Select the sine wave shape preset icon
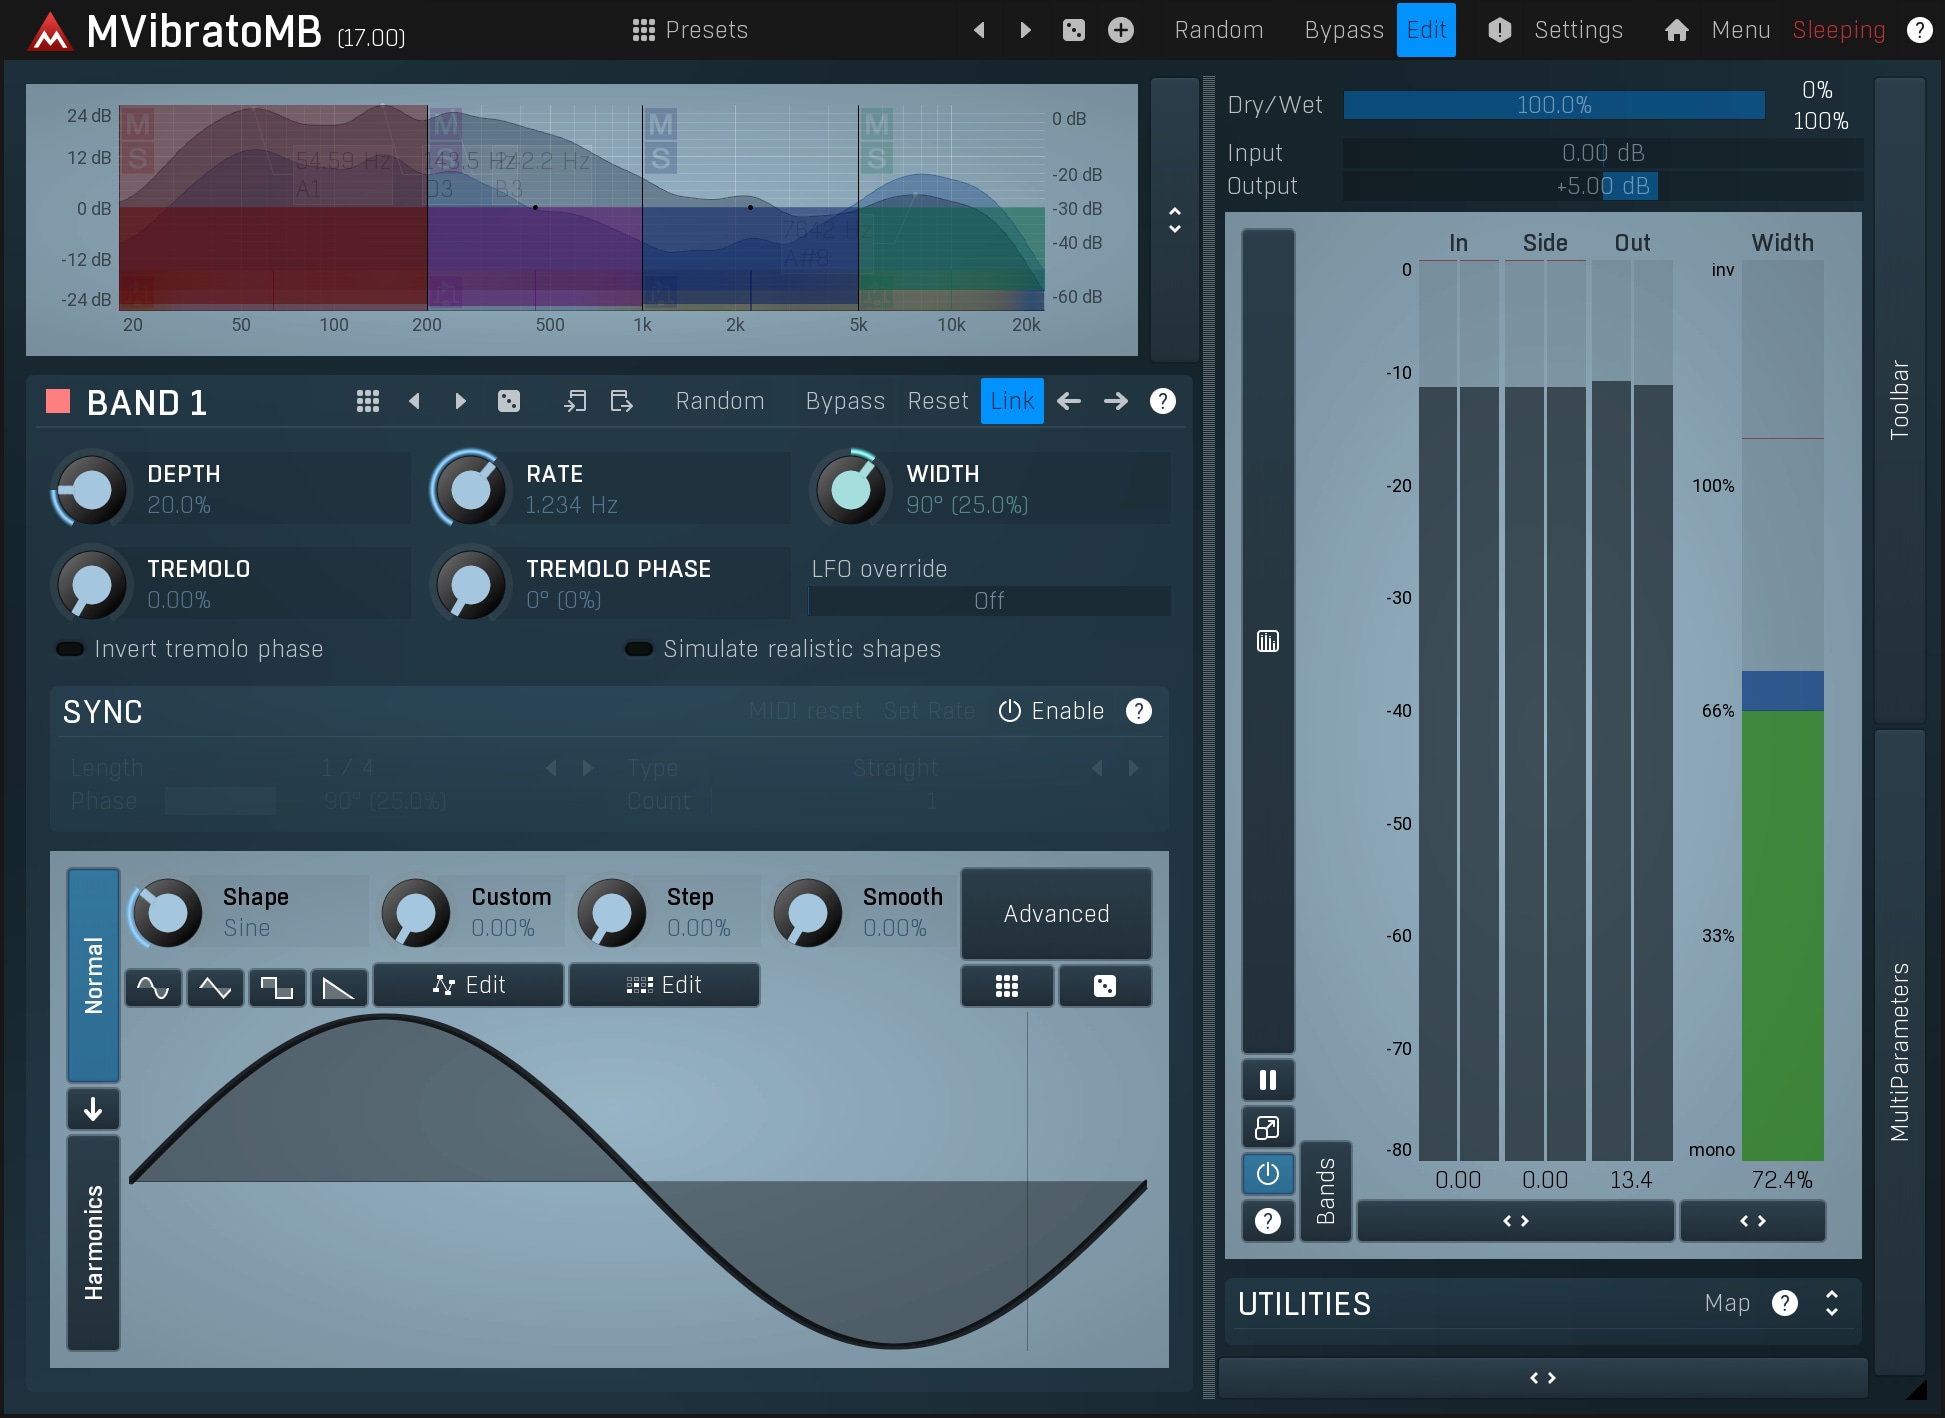The width and height of the screenshot is (1945, 1418). click(153, 988)
